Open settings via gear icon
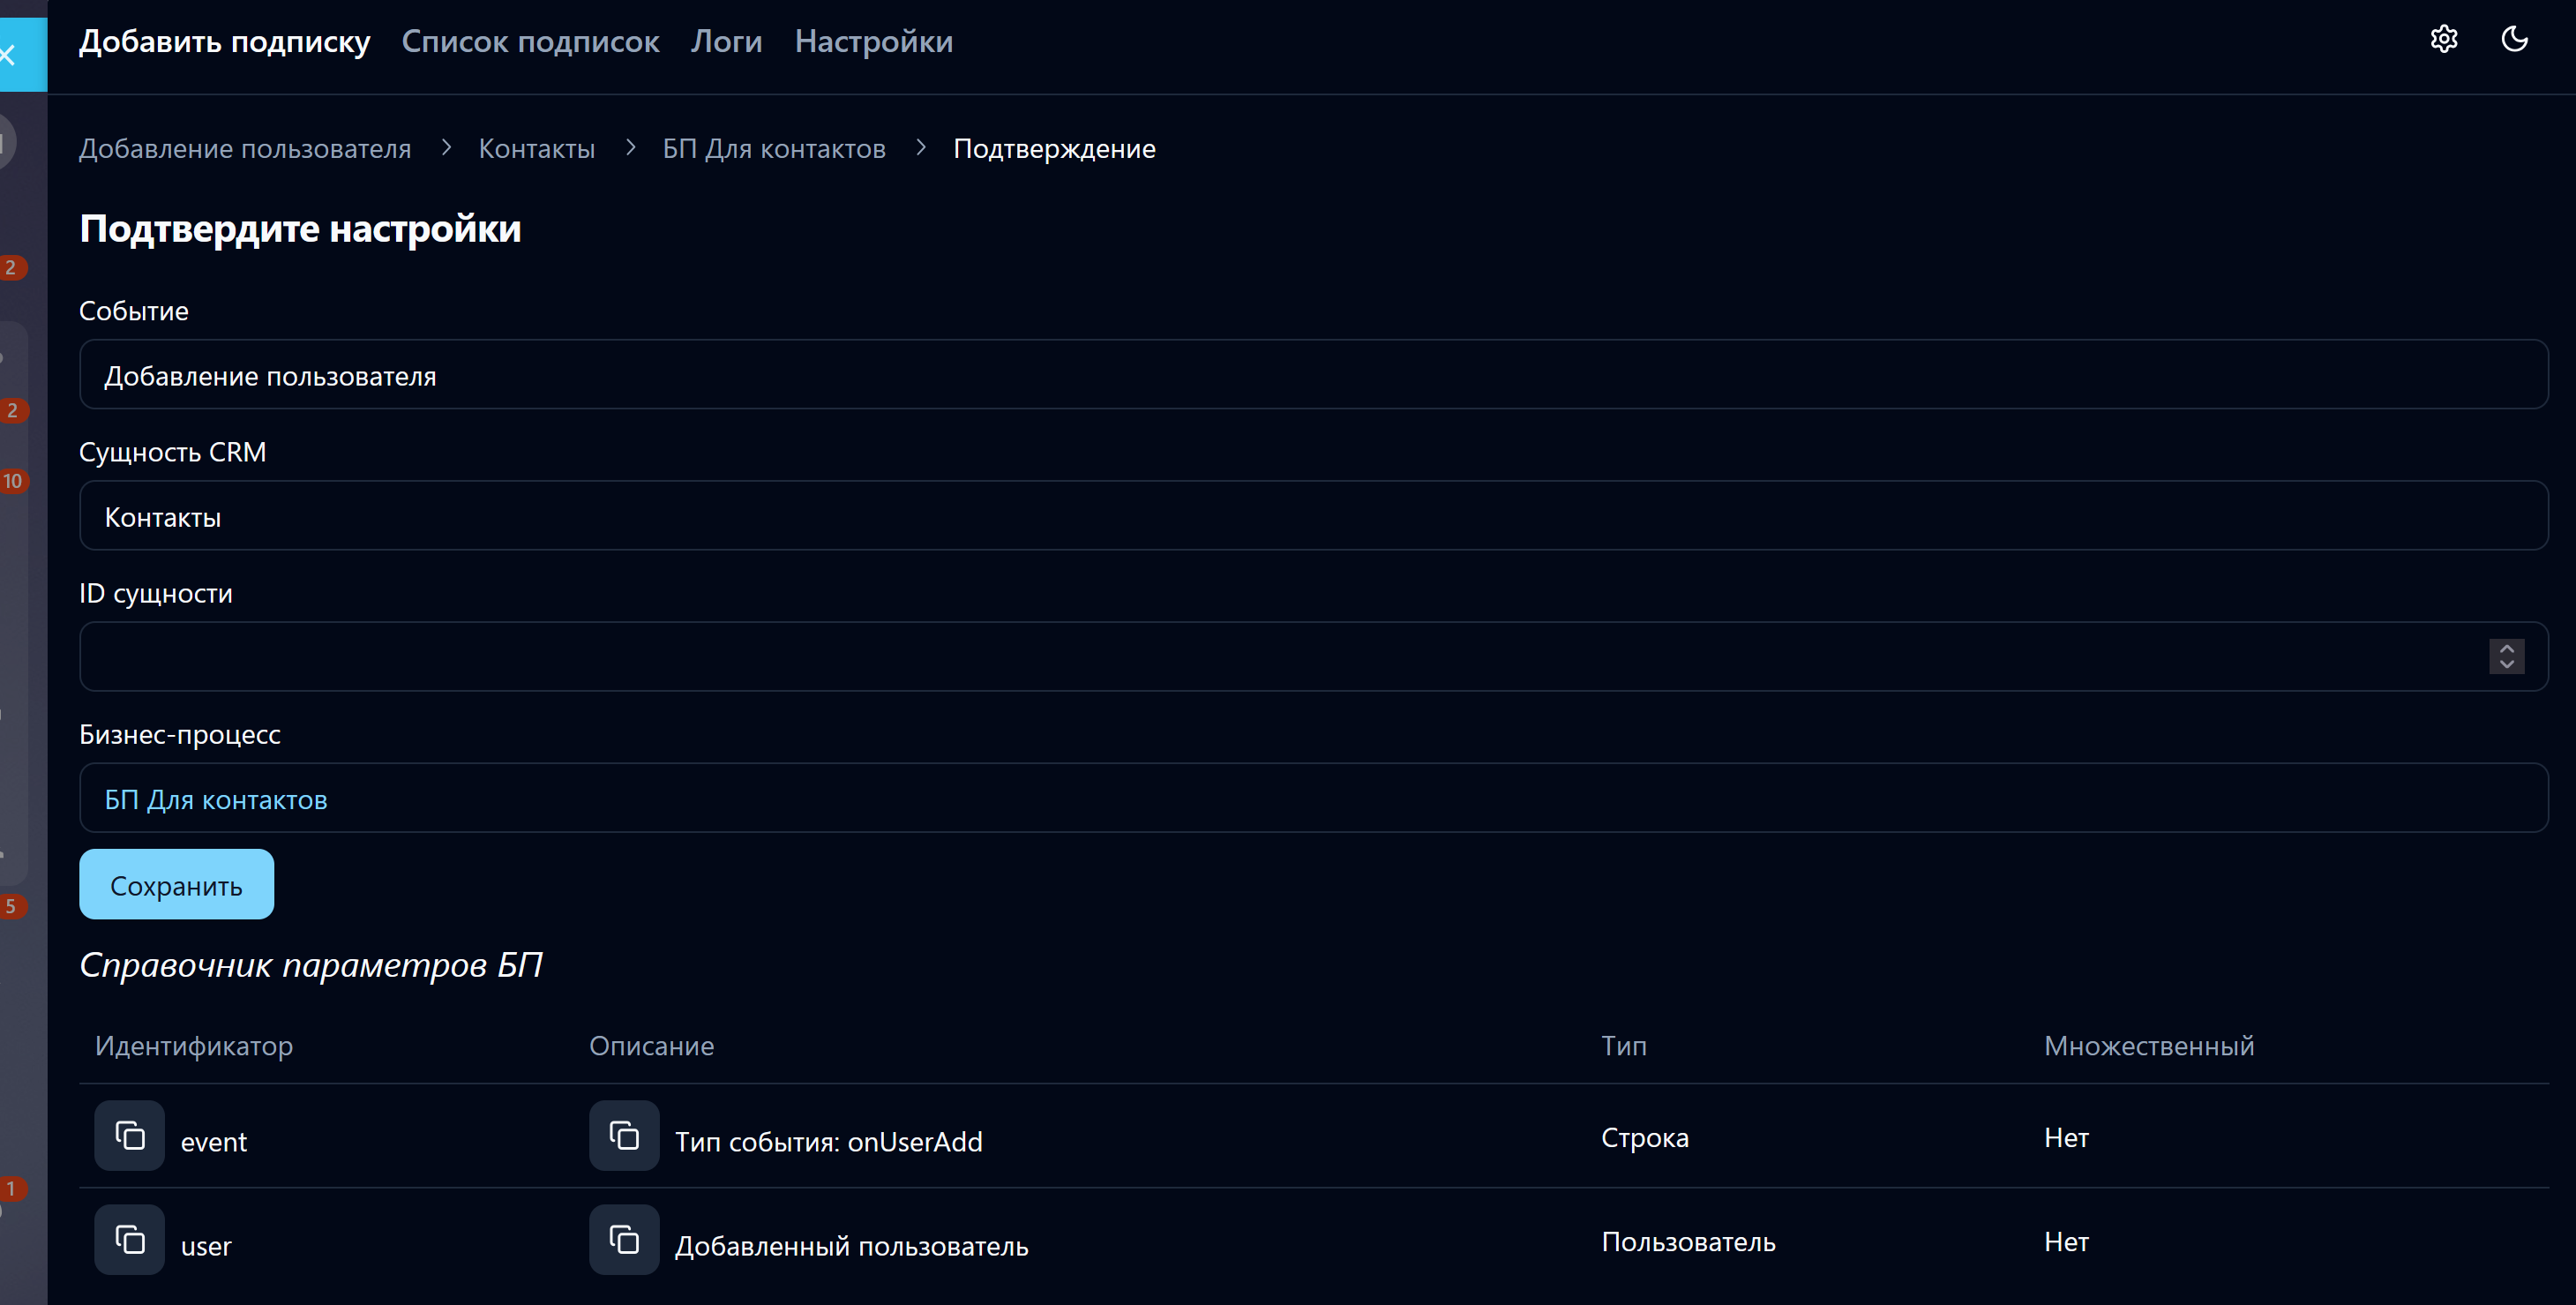 pyautogui.click(x=2444, y=40)
